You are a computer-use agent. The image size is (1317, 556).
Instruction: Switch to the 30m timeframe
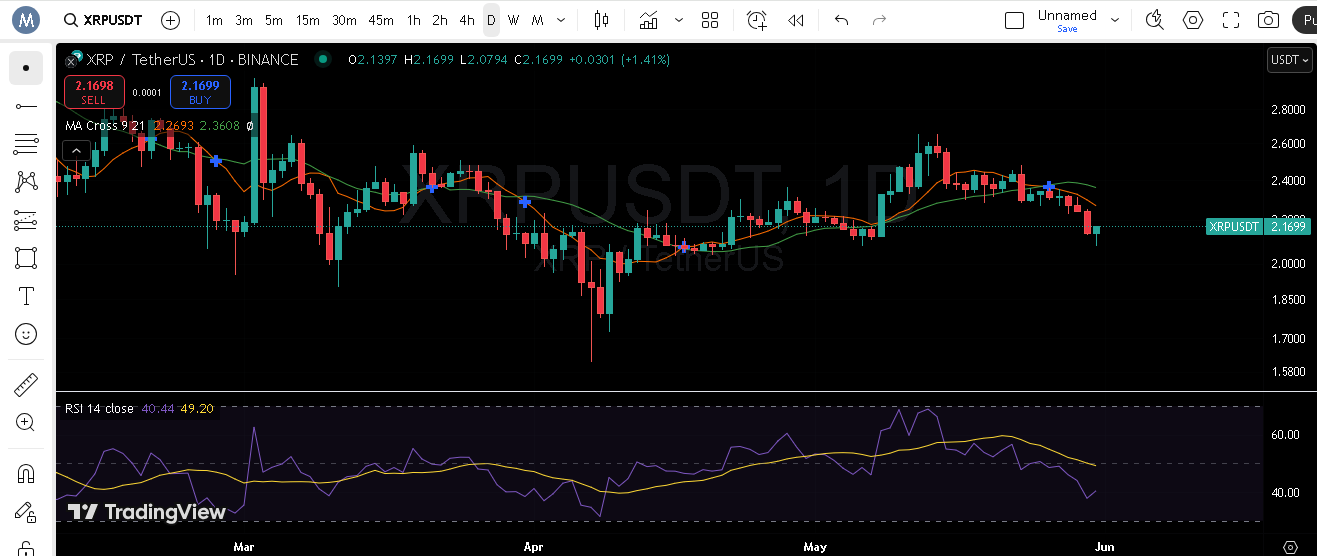tap(344, 20)
